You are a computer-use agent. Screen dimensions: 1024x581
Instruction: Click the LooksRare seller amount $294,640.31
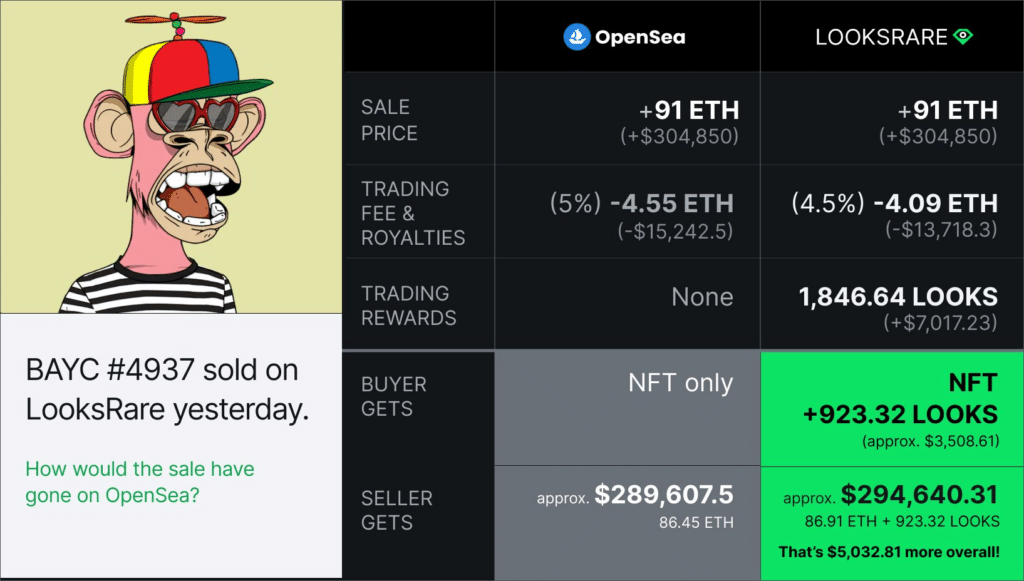tap(919, 495)
